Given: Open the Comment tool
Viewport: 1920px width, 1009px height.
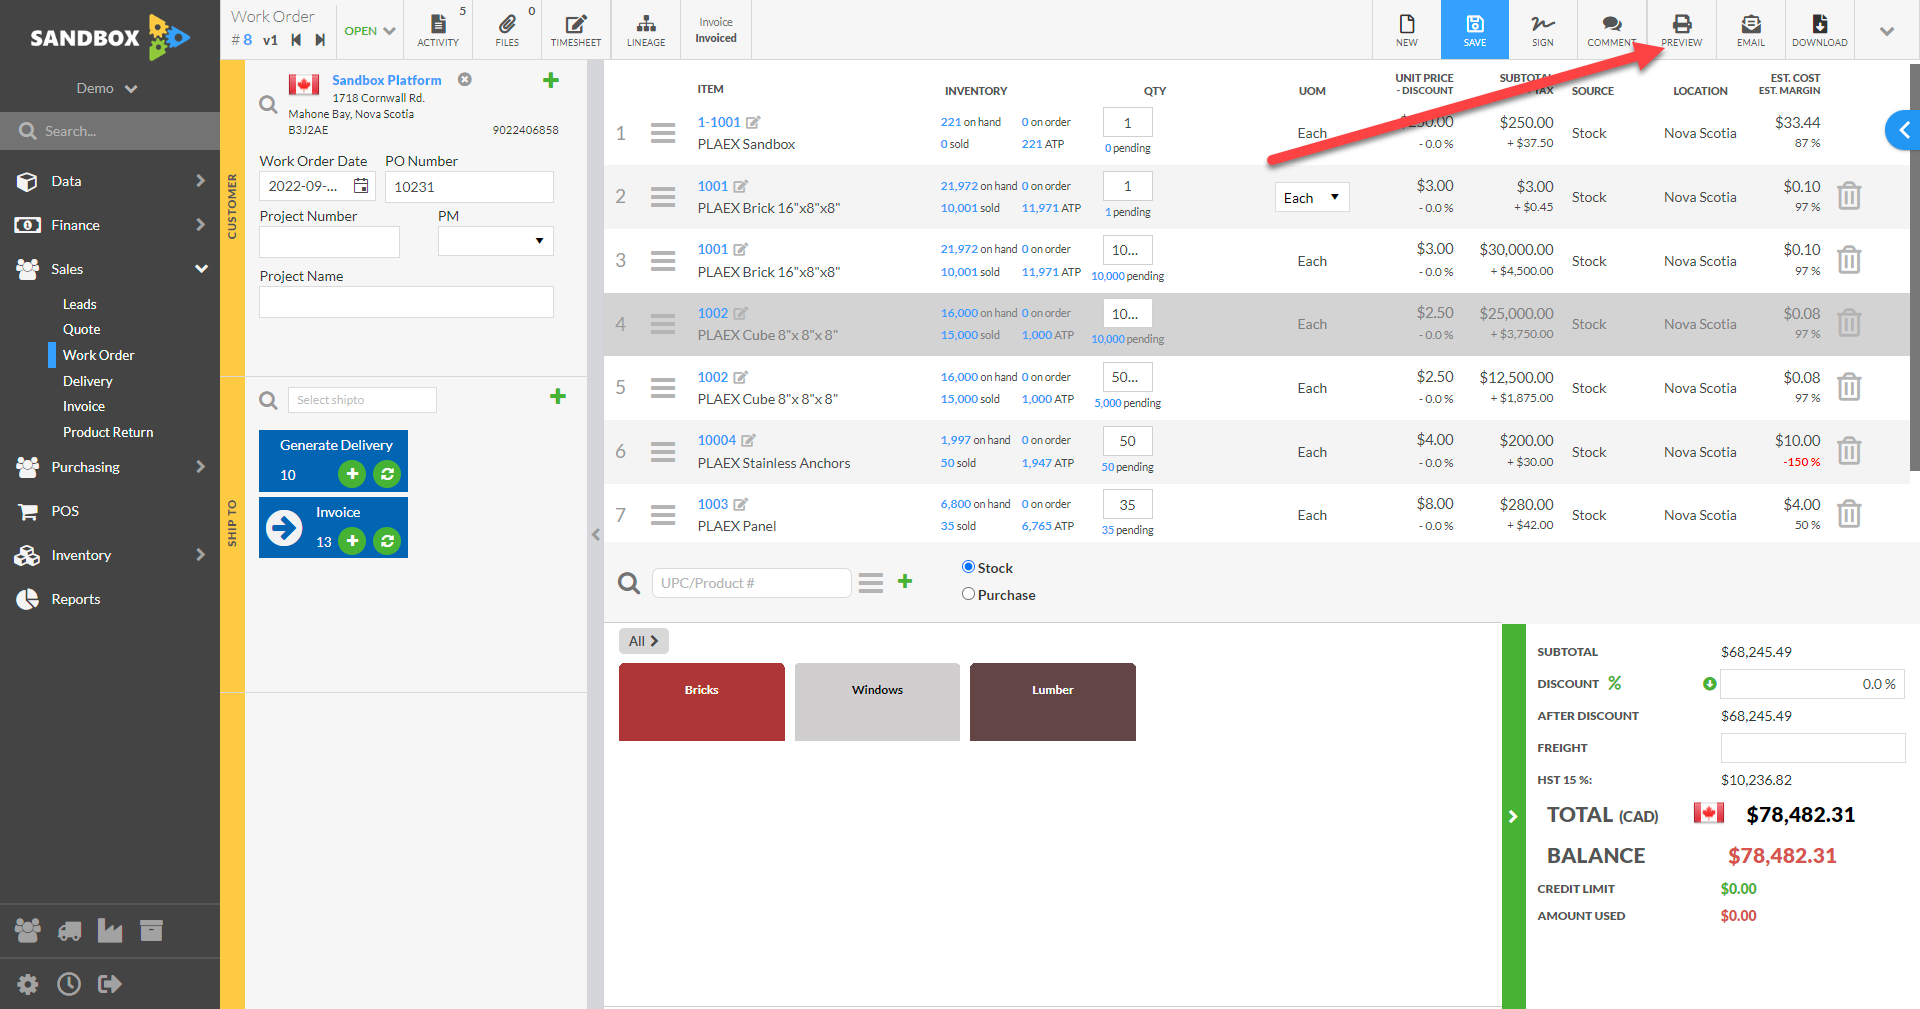Looking at the screenshot, I should tap(1612, 29).
